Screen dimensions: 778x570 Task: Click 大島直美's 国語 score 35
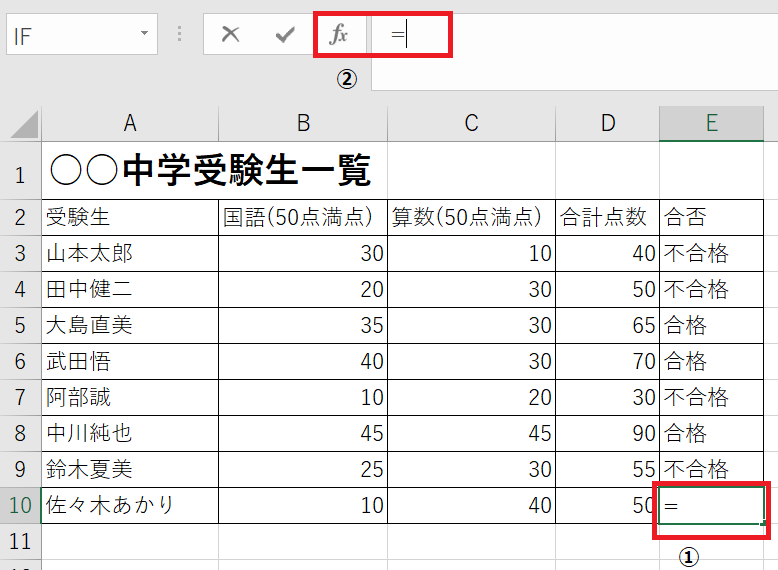(303, 325)
